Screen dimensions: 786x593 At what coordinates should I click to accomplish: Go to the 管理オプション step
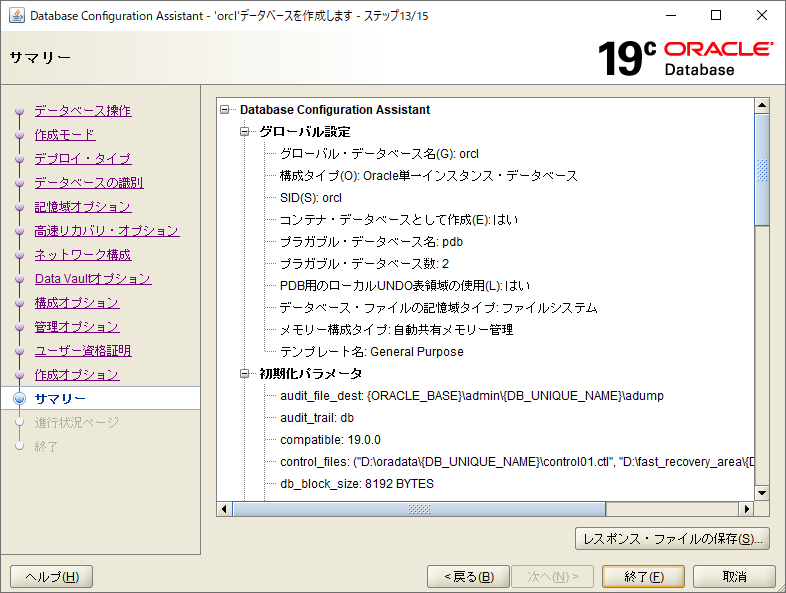coord(77,327)
